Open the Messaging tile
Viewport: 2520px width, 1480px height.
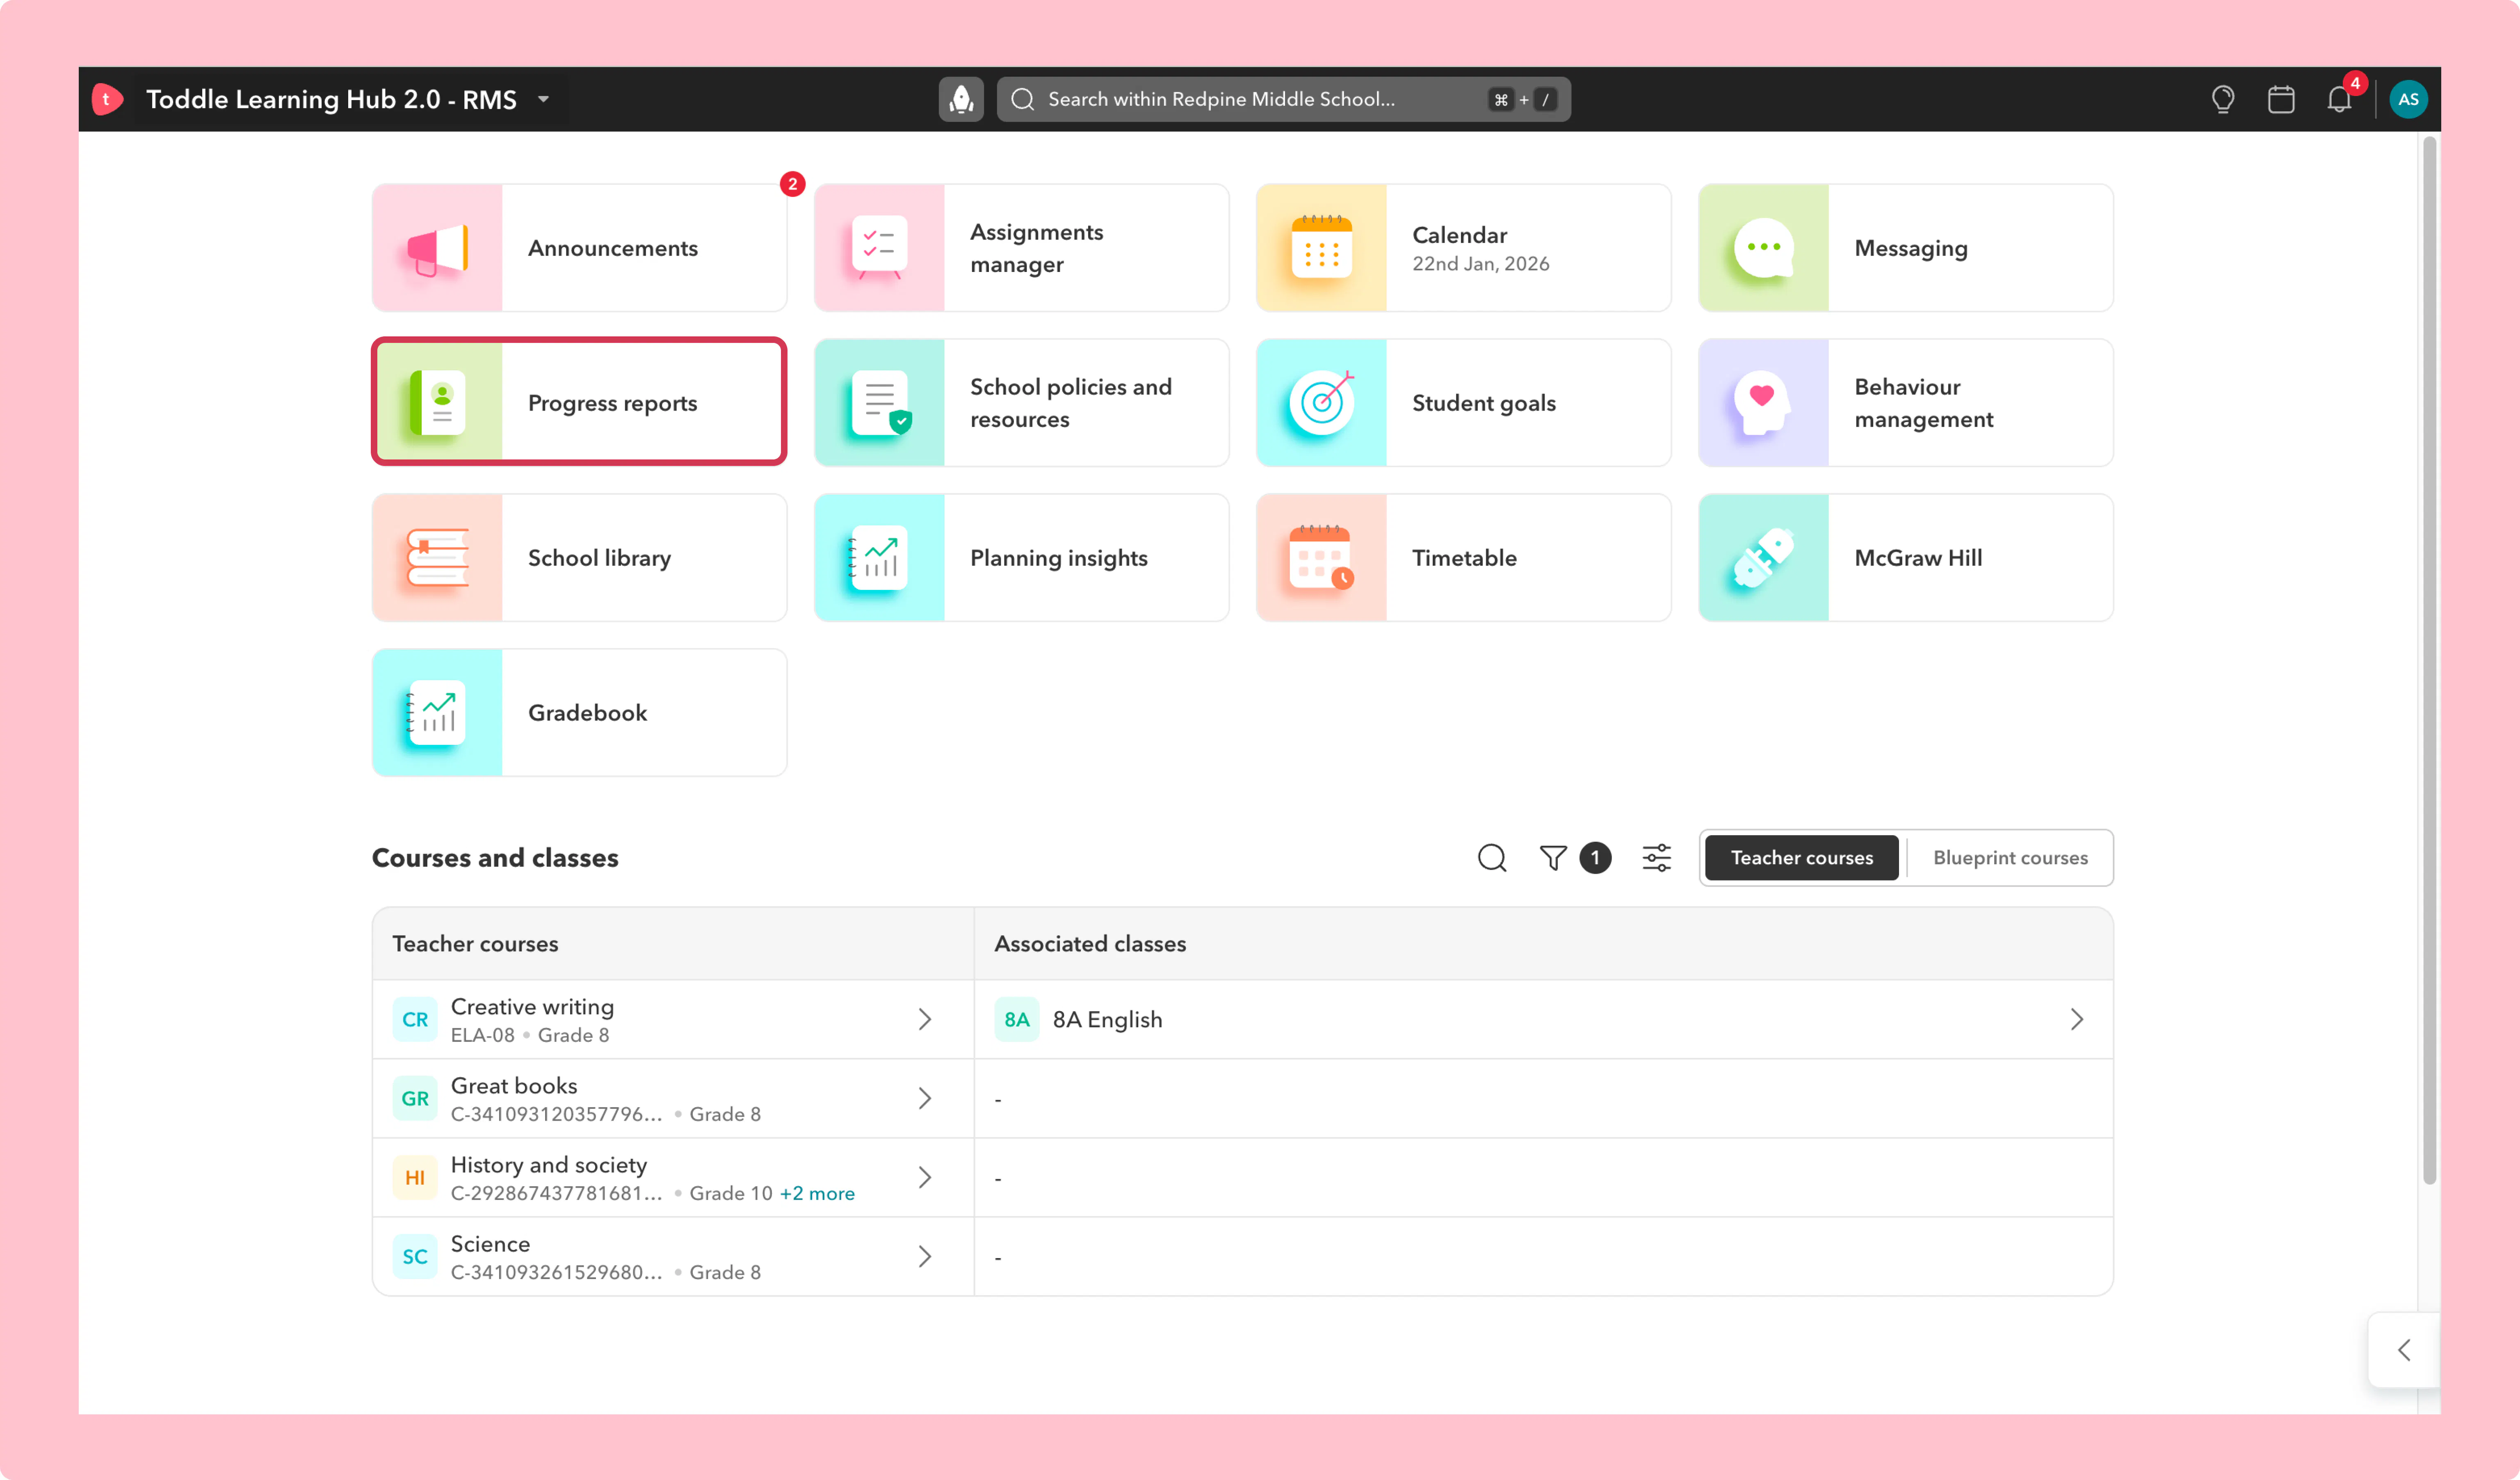(1905, 248)
